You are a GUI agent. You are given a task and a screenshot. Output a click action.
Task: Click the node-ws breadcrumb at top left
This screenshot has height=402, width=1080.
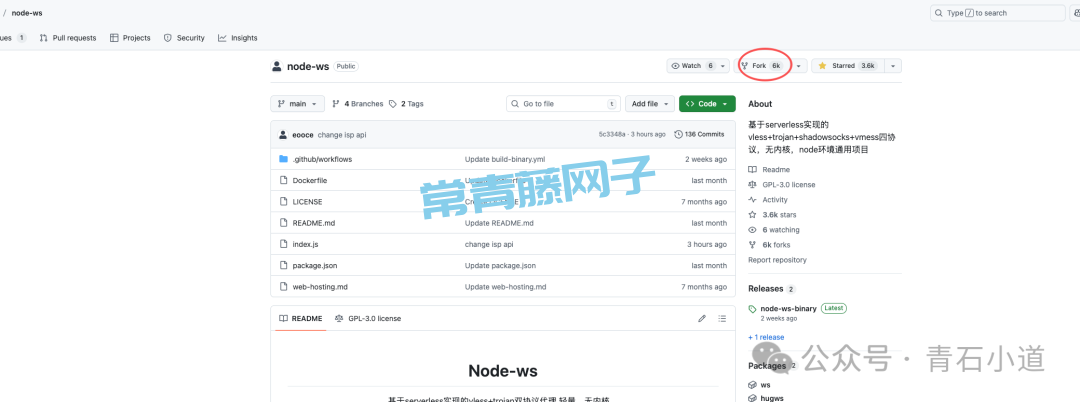29,13
